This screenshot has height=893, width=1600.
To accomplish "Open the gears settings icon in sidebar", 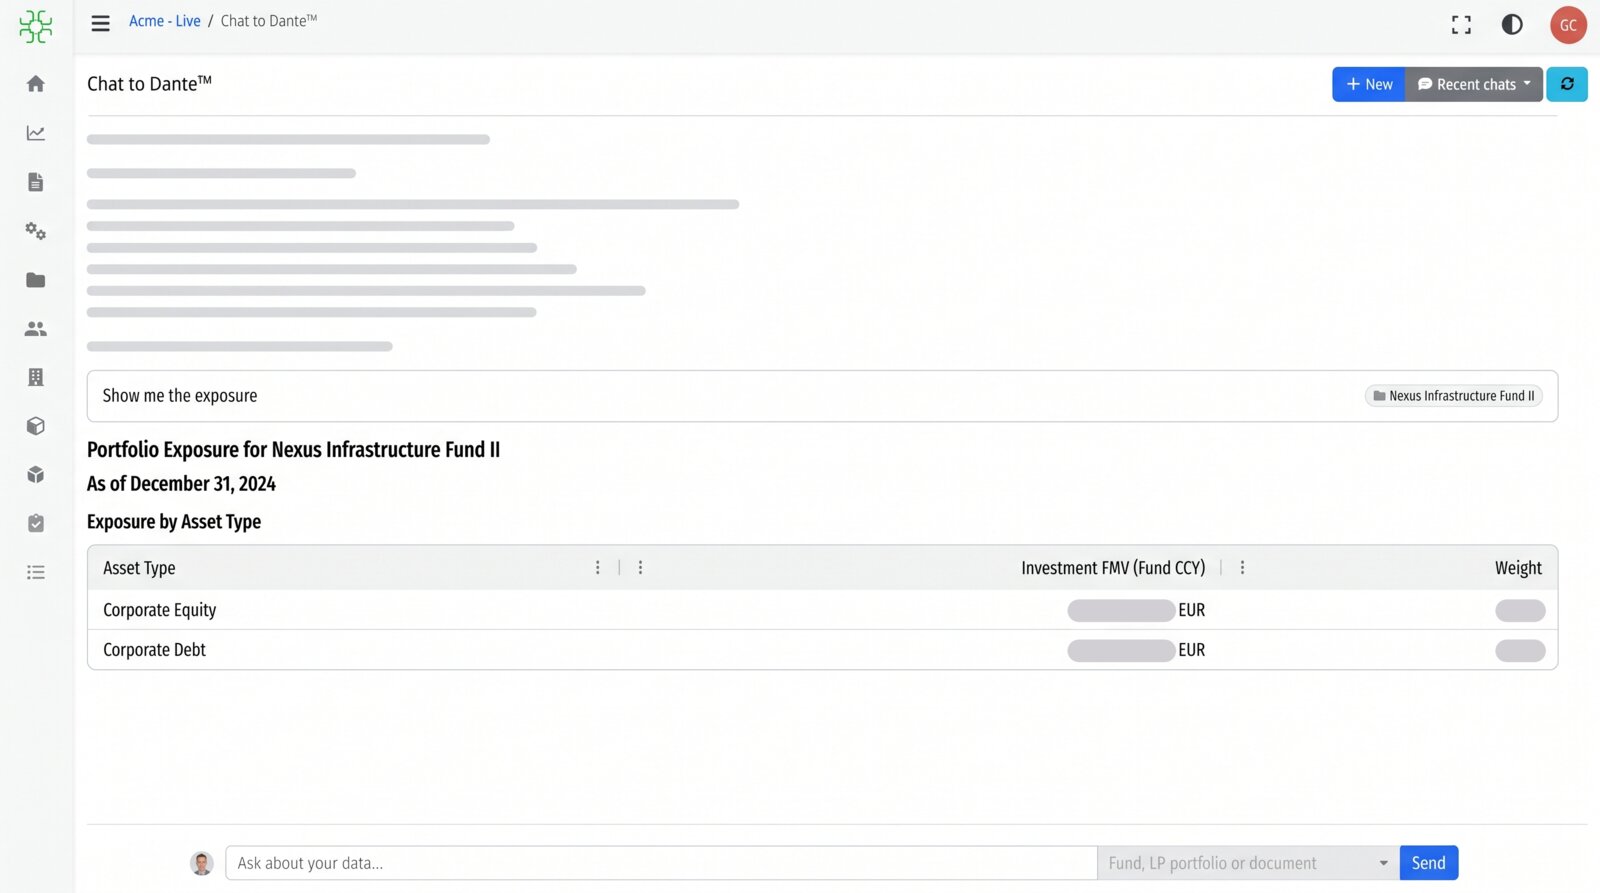I will point(36,231).
